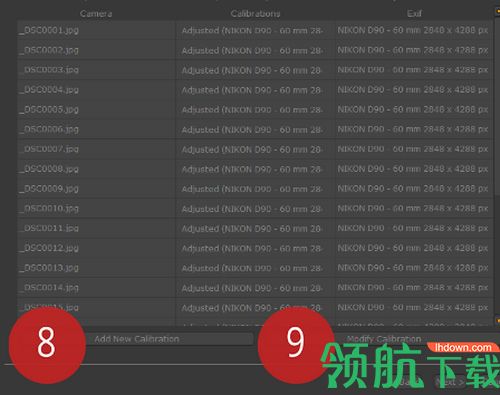500x395 pixels.
Task: Click the Exif column header
Action: [x=414, y=14]
